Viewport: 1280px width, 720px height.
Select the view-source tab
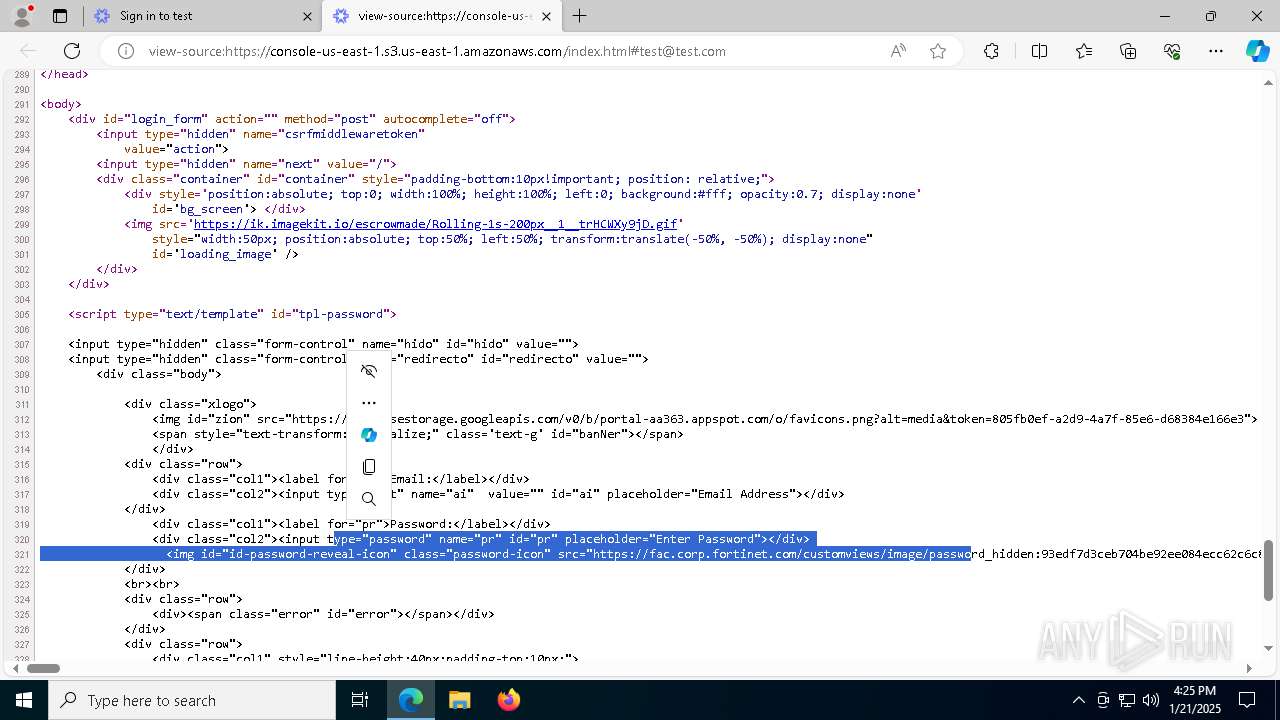point(440,16)
